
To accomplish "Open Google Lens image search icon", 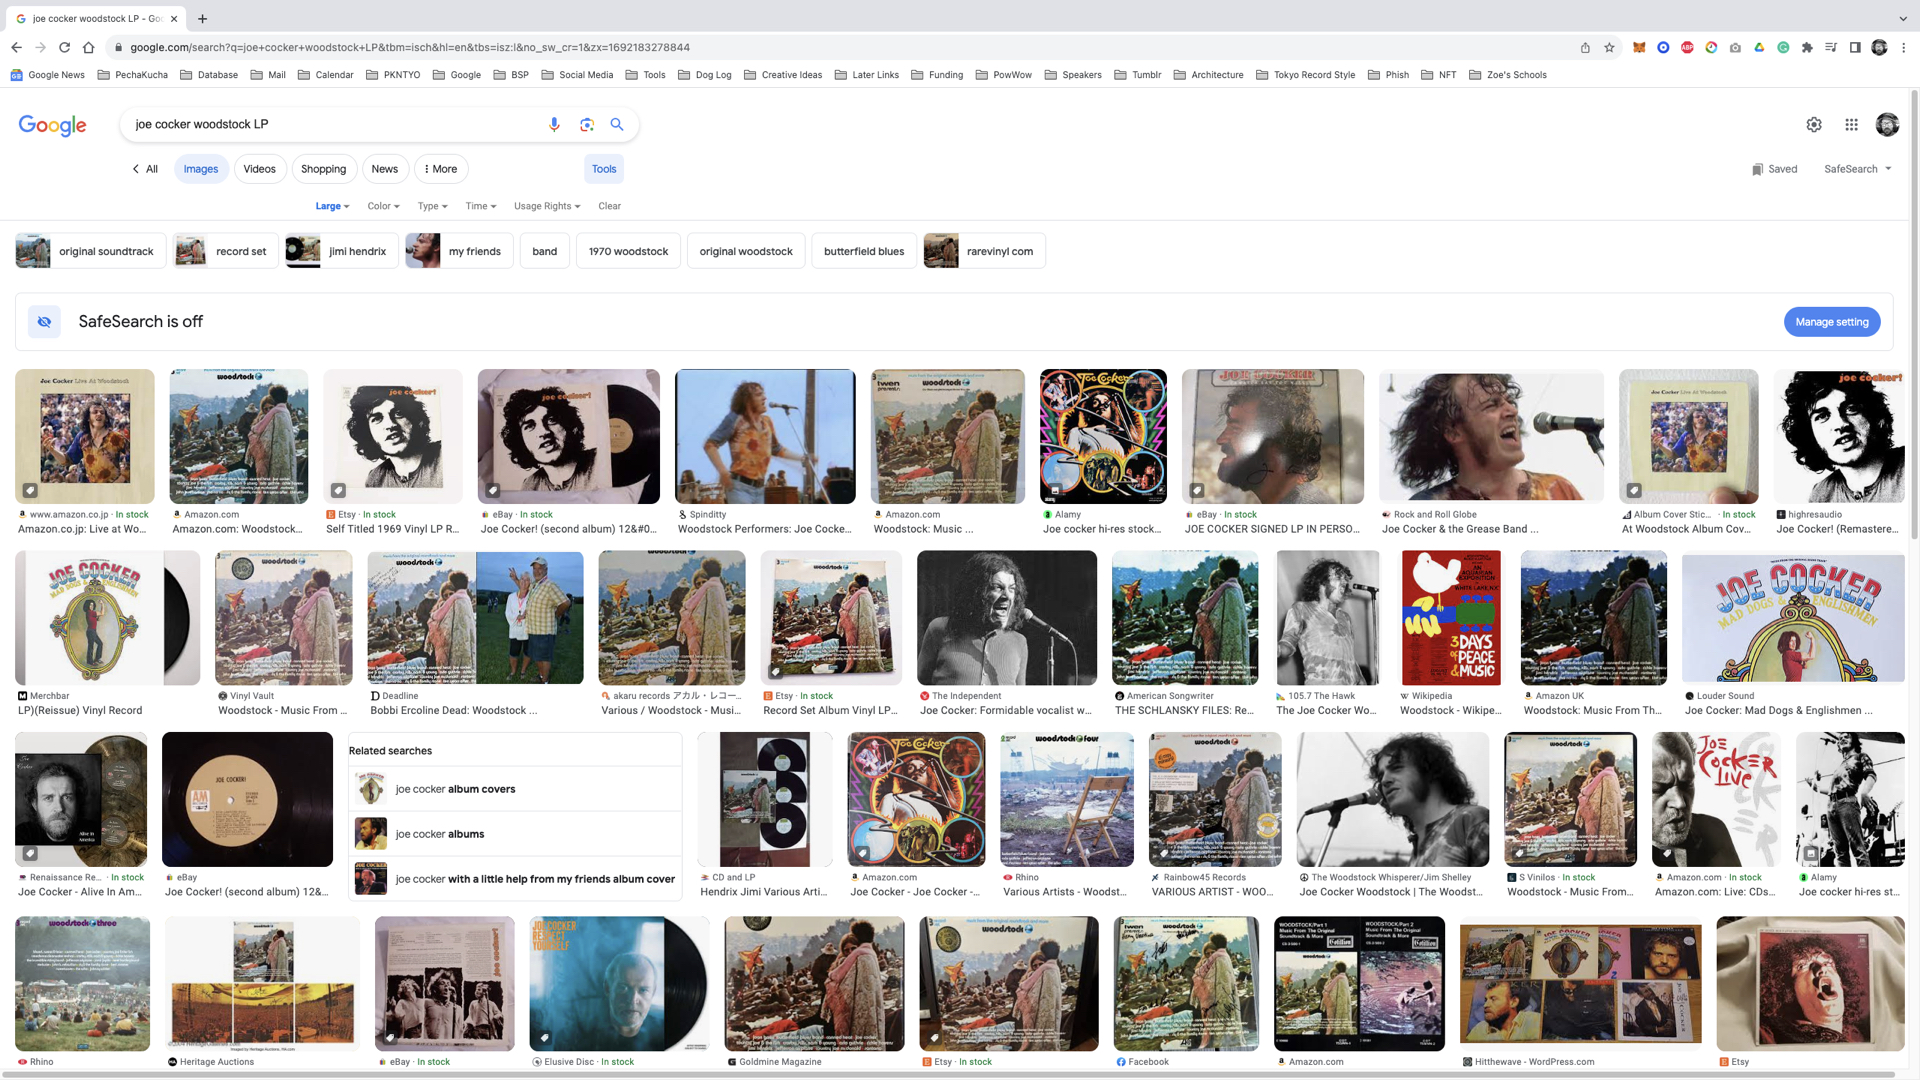I will tap(587, 124).
